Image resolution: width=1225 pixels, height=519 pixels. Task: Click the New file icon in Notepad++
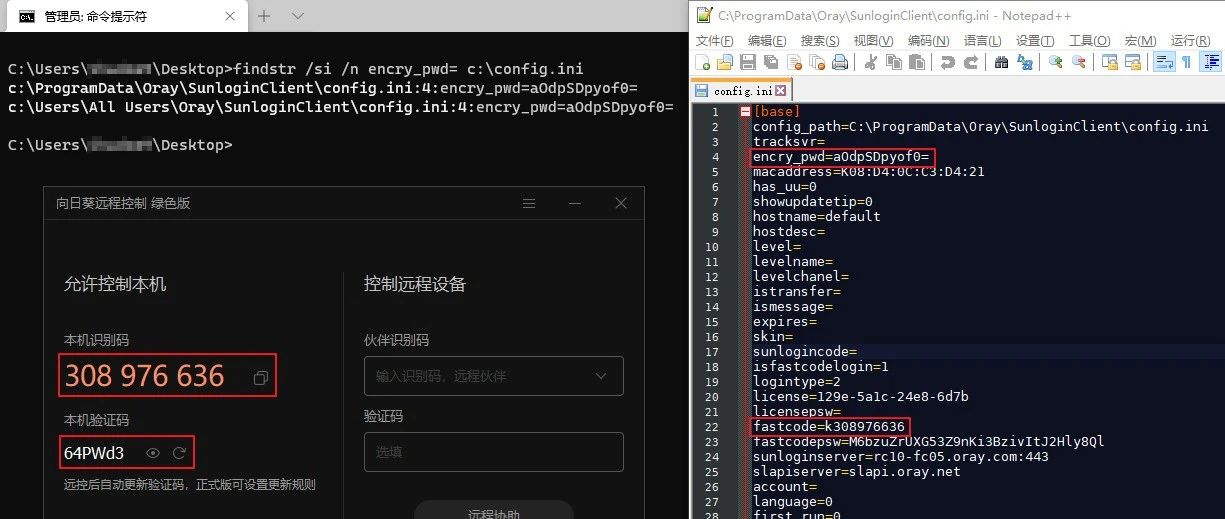click(x=703, y=62)
